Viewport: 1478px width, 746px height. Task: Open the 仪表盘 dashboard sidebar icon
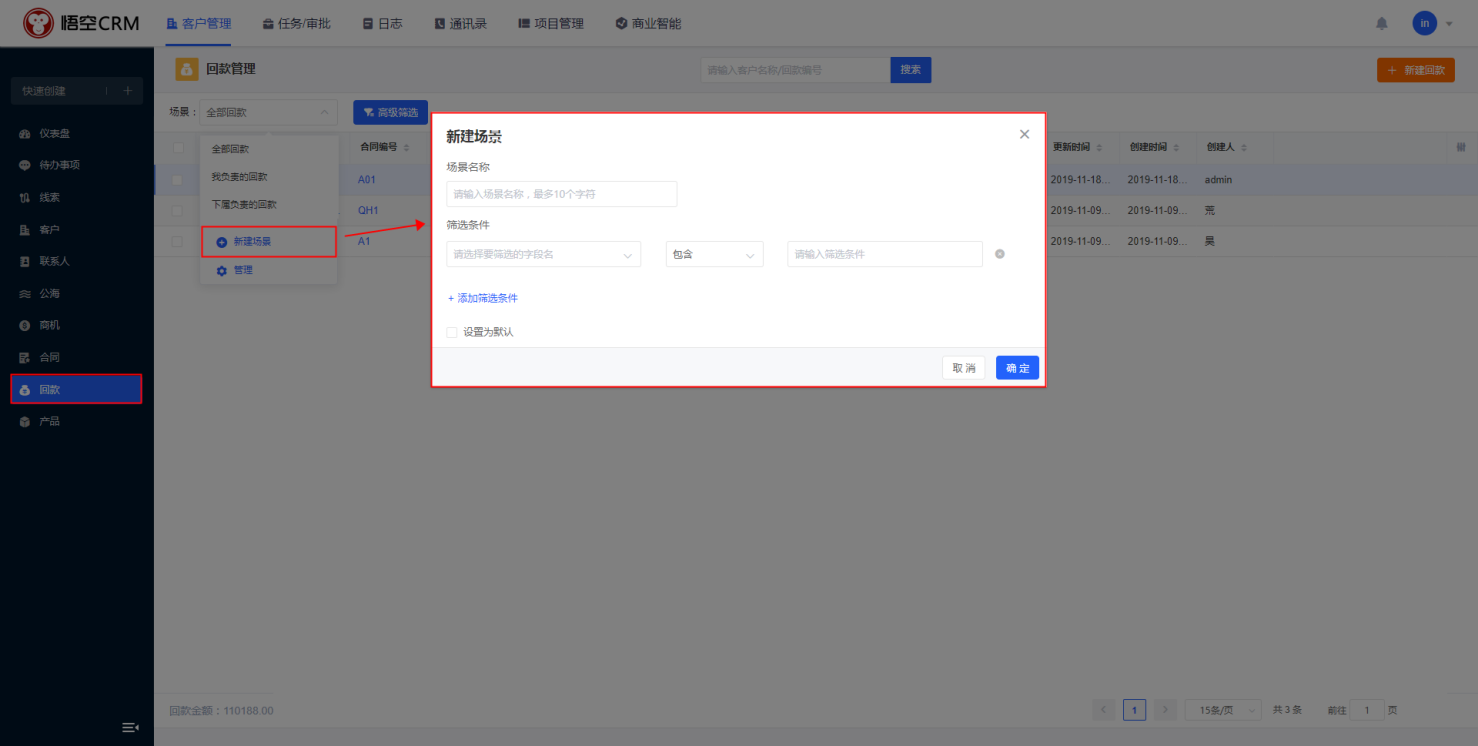(x=25, y=134)
